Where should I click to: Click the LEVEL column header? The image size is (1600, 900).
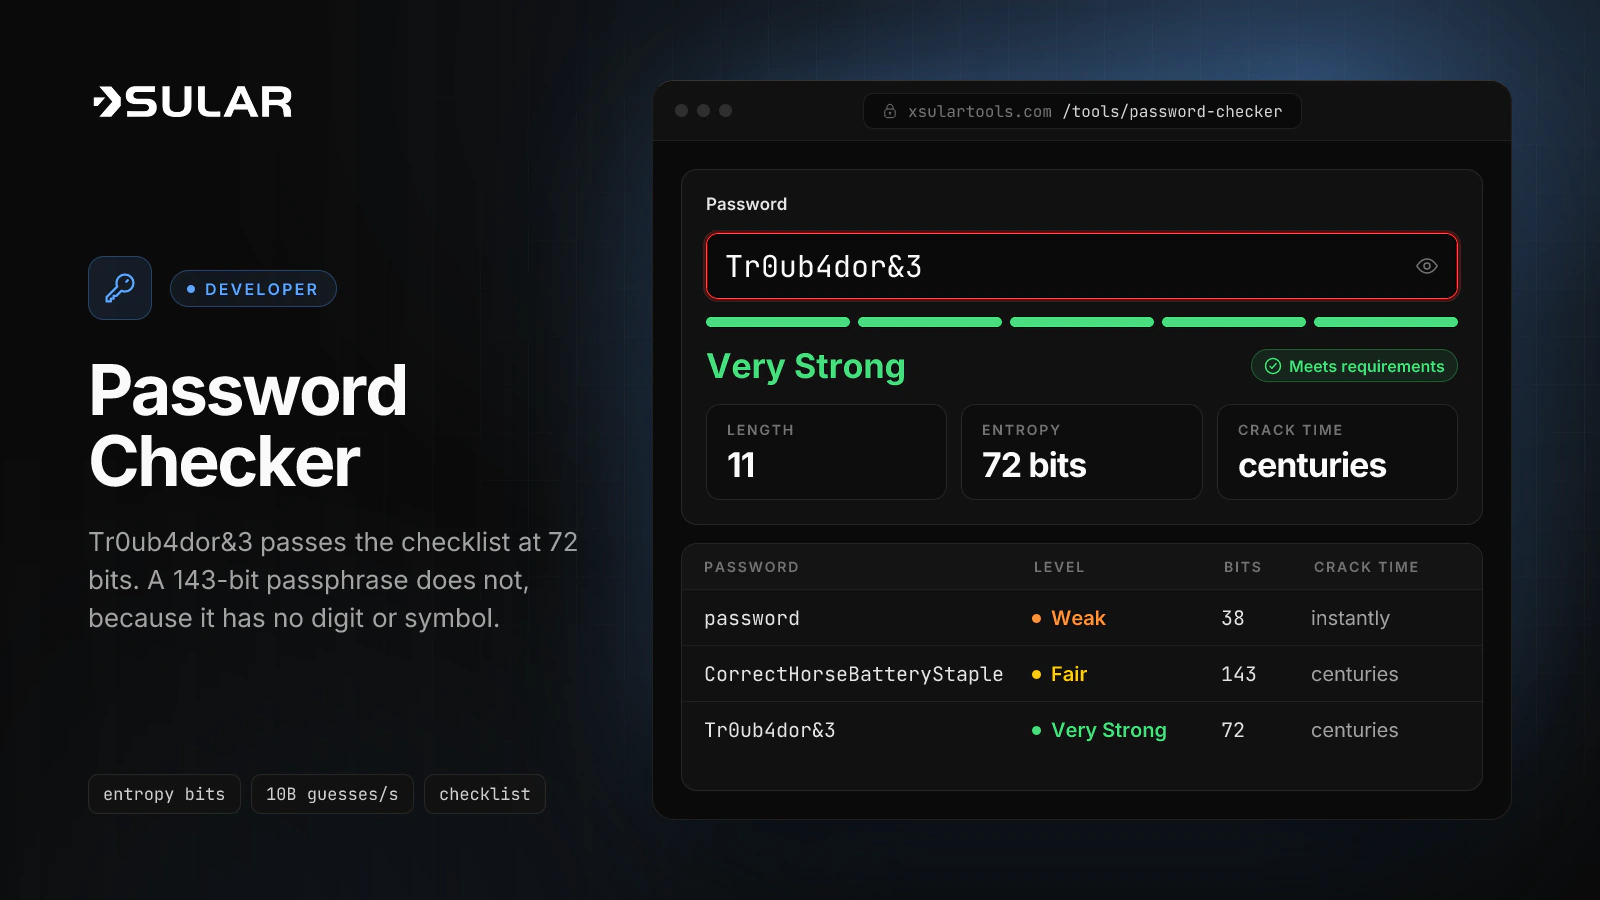point(1059,567)
